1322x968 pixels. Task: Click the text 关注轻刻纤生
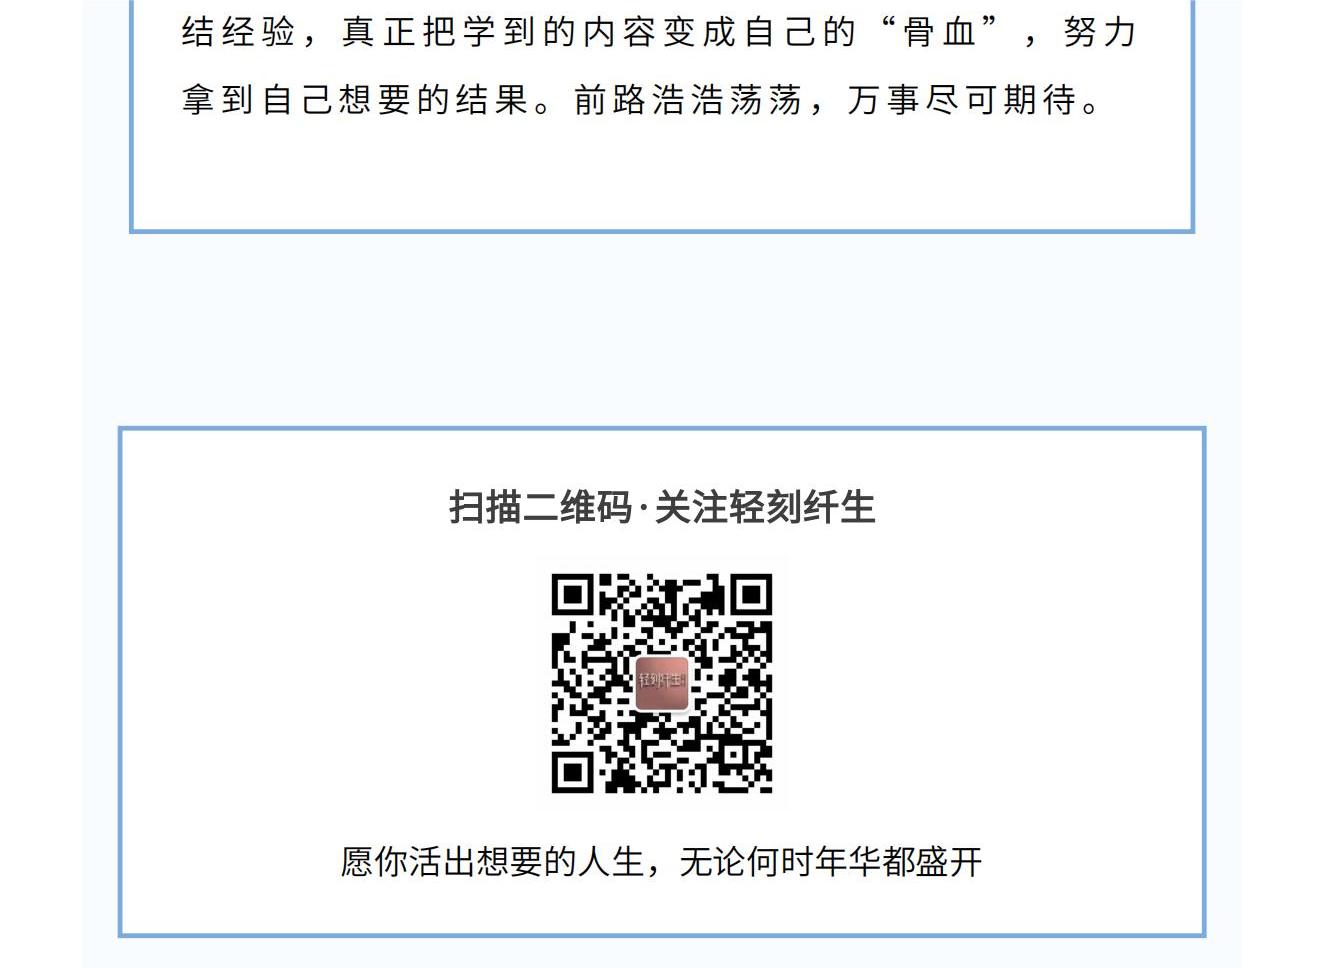(x=765, y=507)
